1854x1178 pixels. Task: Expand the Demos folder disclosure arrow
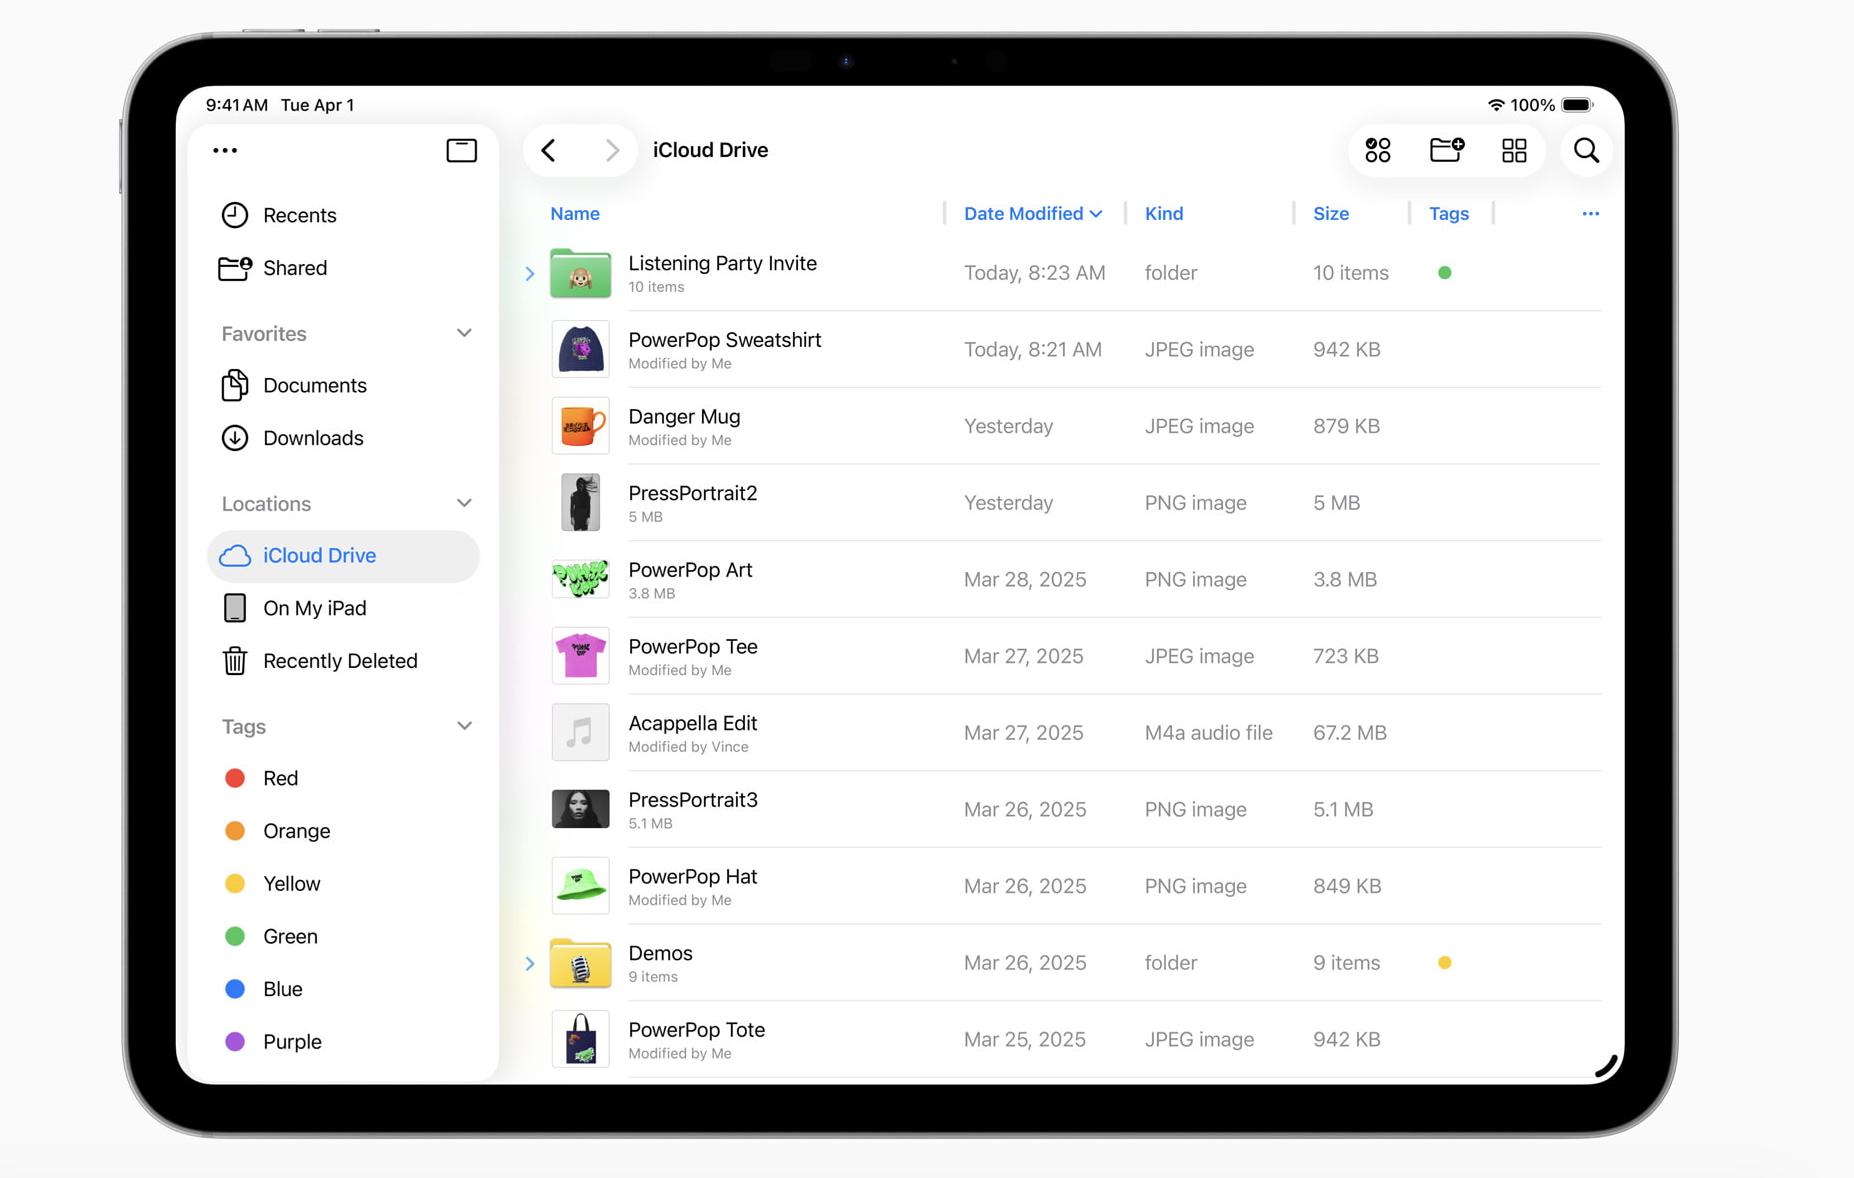click(530, 963)
